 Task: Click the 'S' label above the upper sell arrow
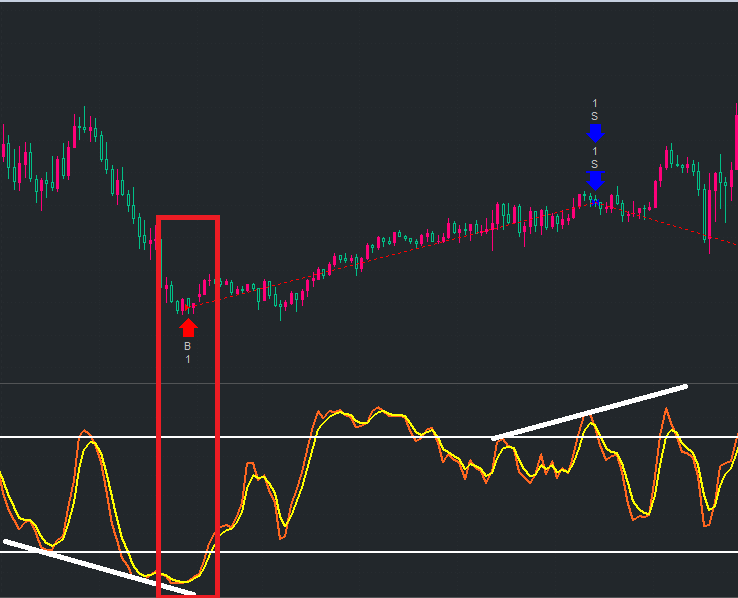(594, 116)
